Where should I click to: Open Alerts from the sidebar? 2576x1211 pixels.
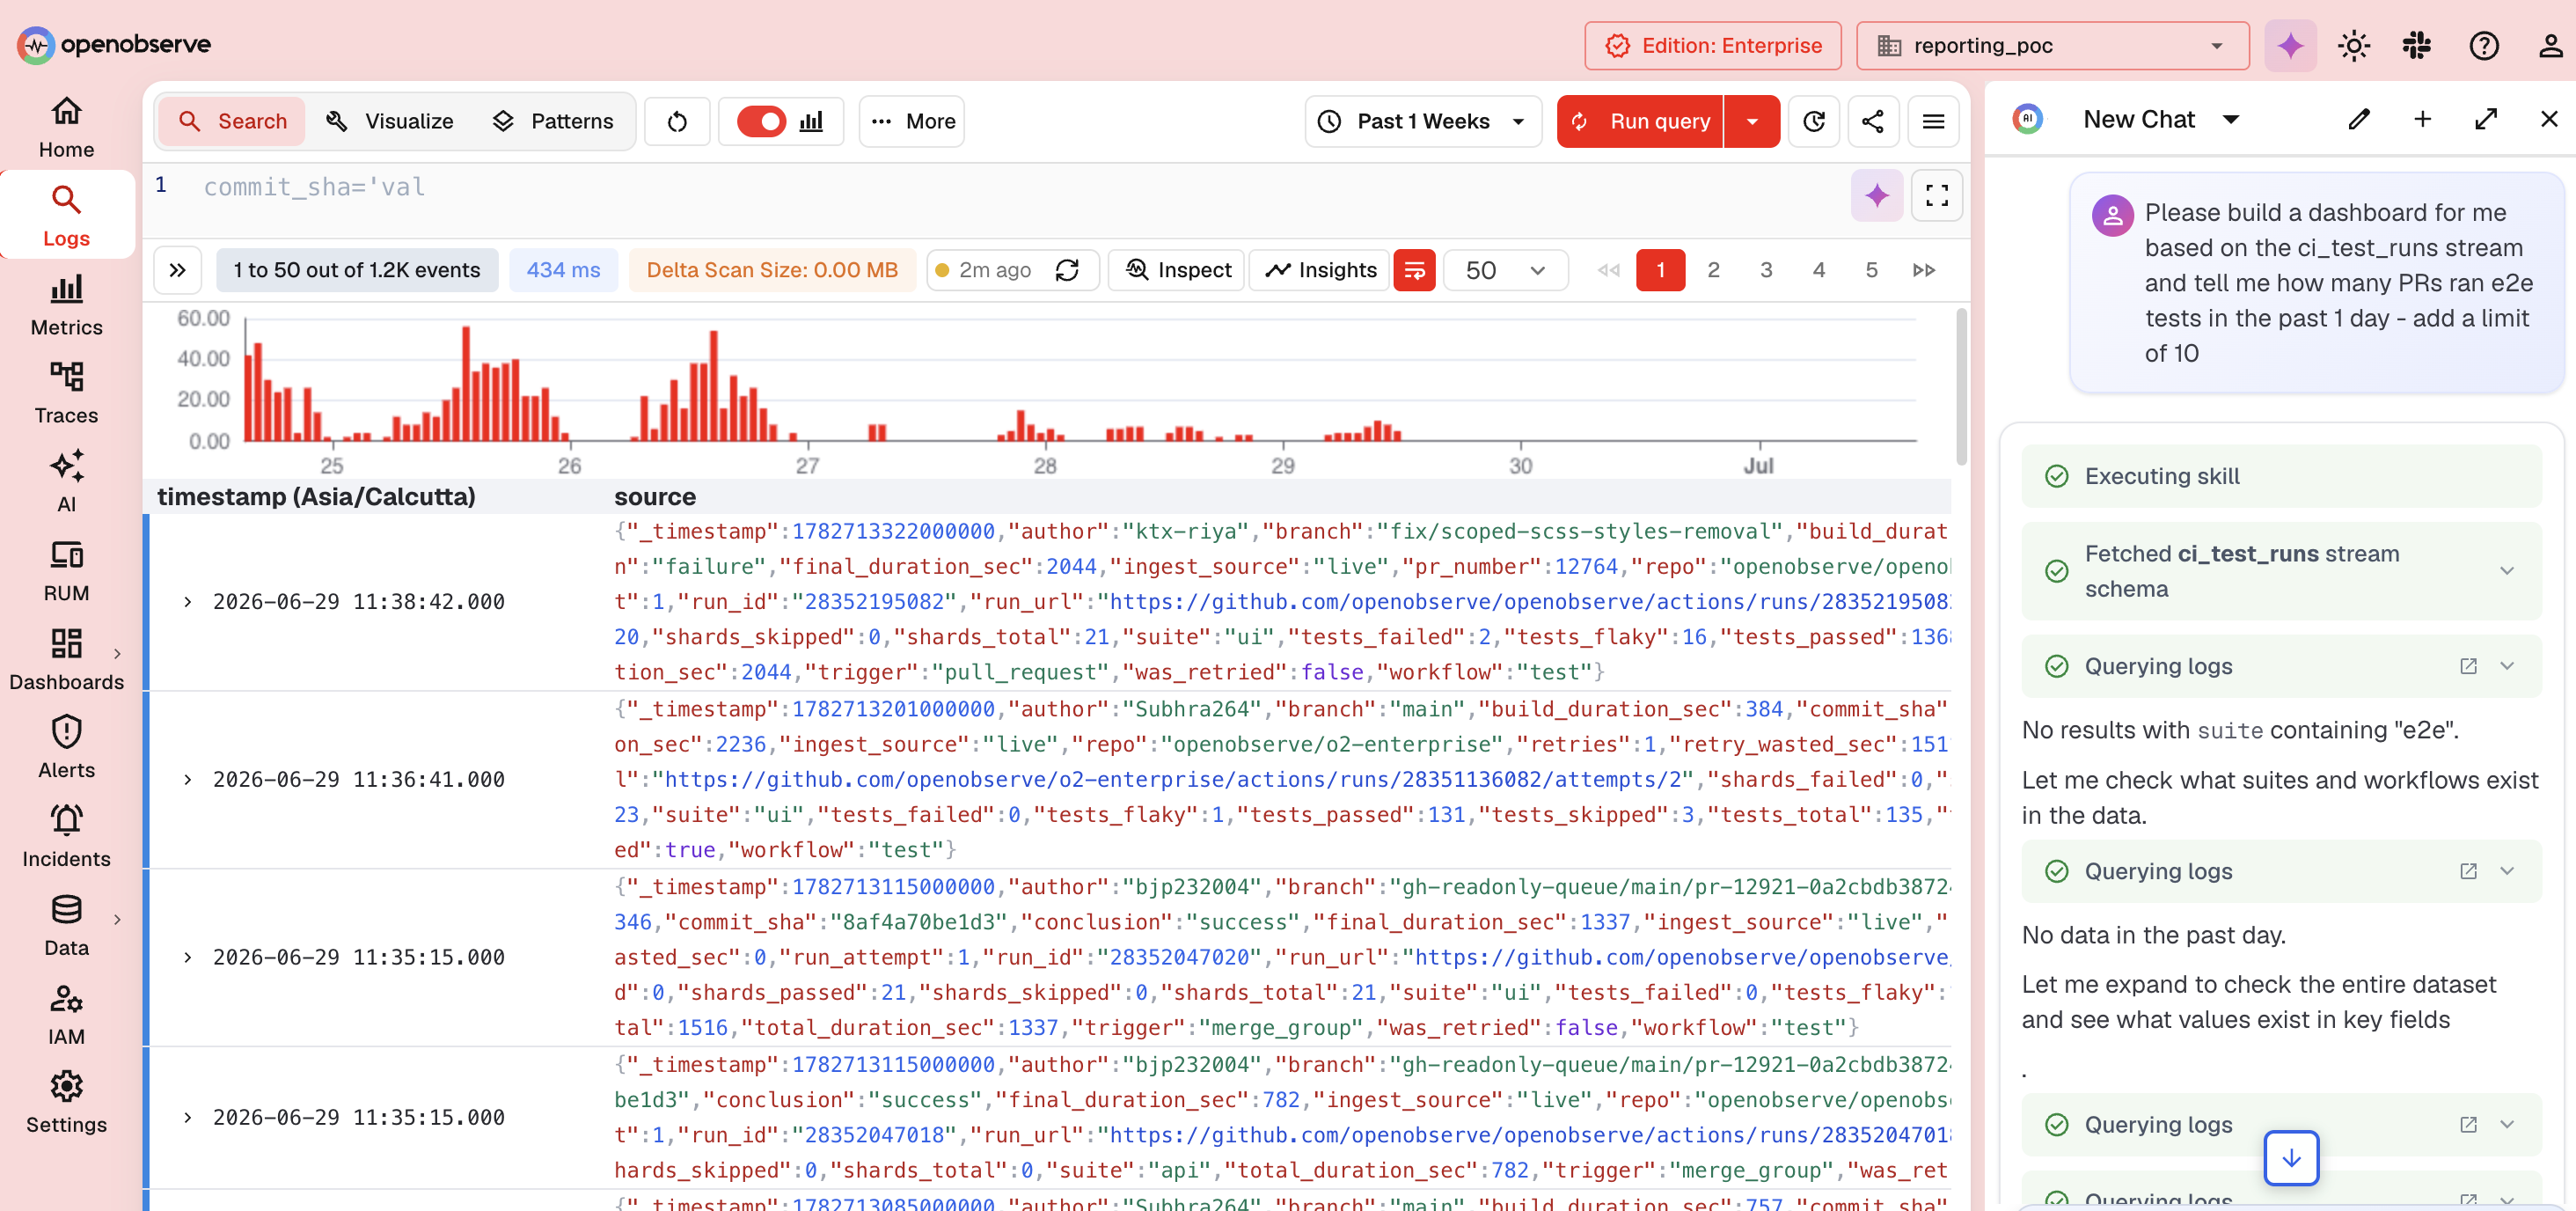[x=66, y=748]
